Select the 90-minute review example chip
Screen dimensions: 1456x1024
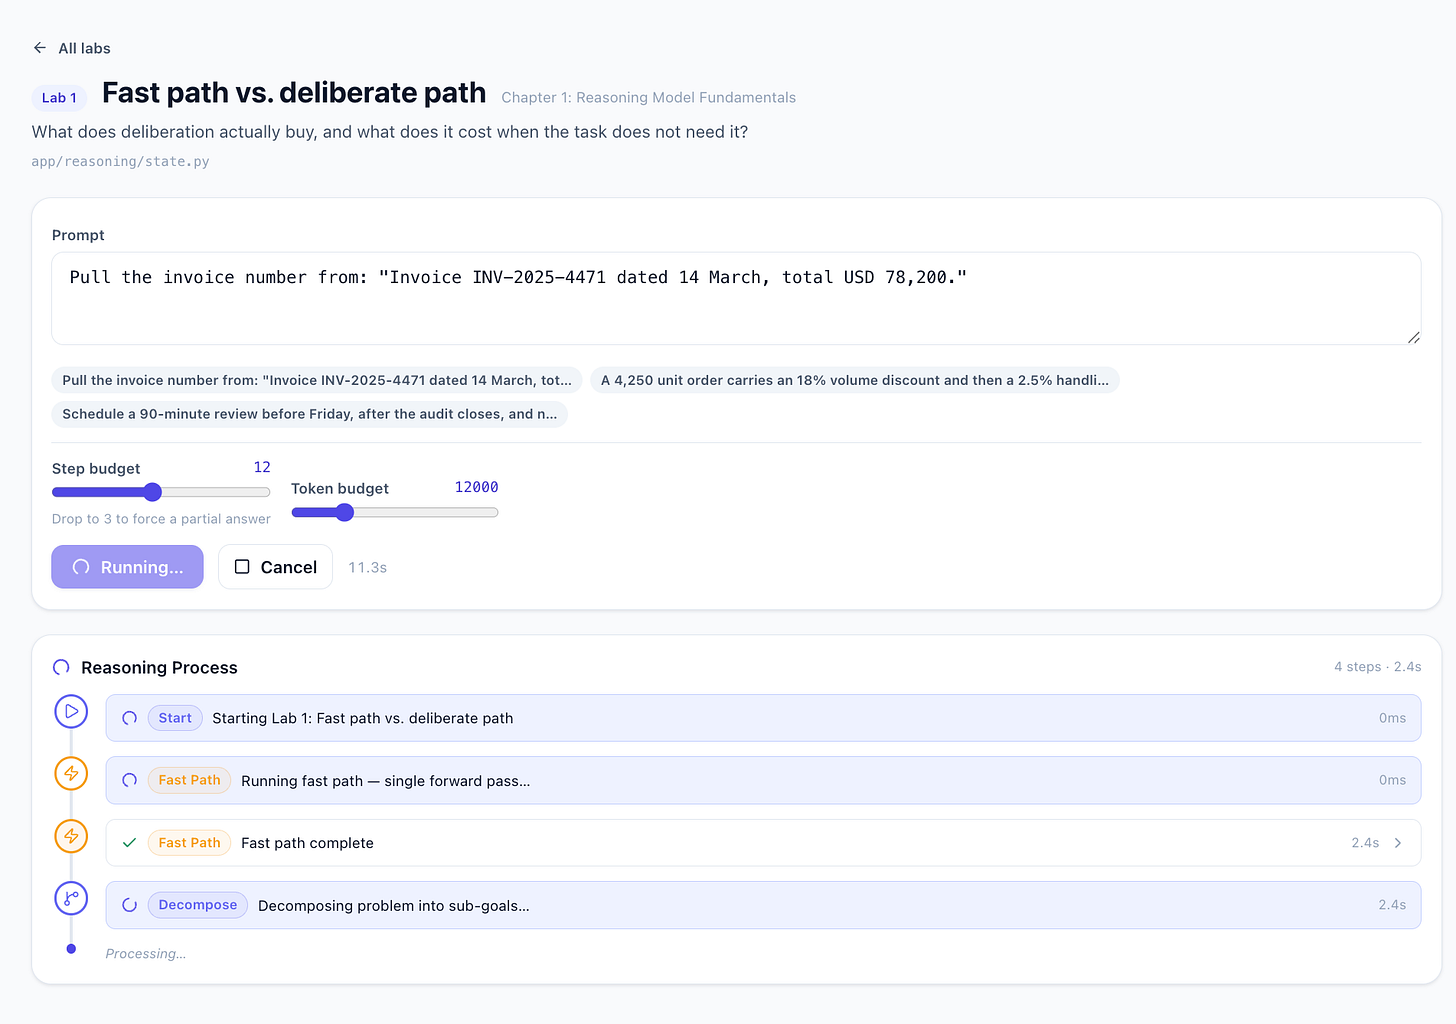[310, 414]
